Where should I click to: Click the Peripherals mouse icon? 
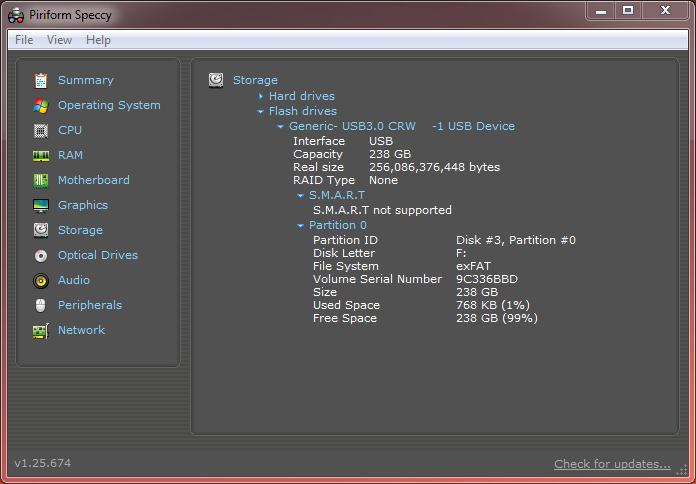click(x=41, y=306)
